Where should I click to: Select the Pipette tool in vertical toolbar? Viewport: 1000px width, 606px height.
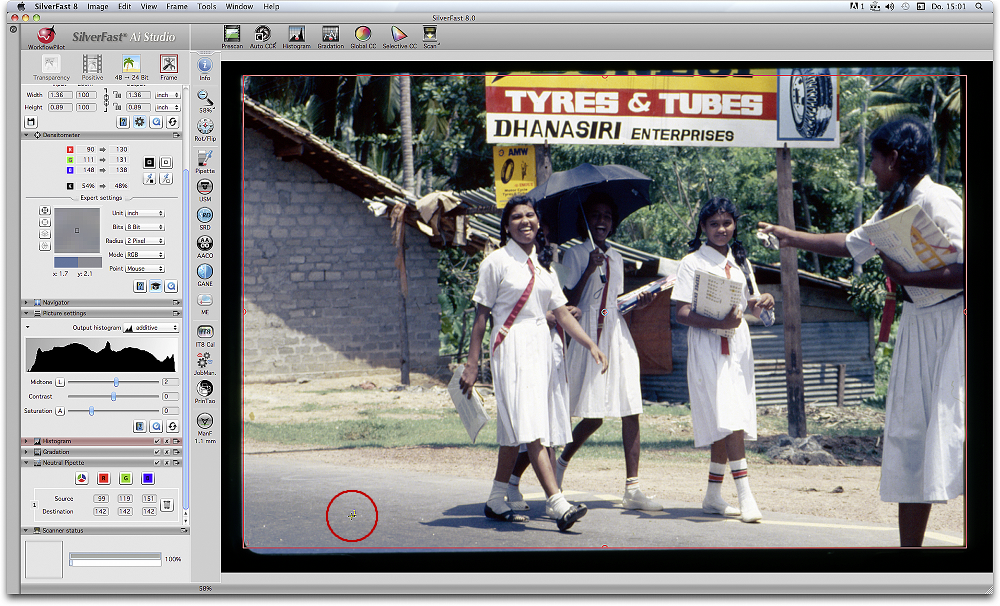click(205, 159)
